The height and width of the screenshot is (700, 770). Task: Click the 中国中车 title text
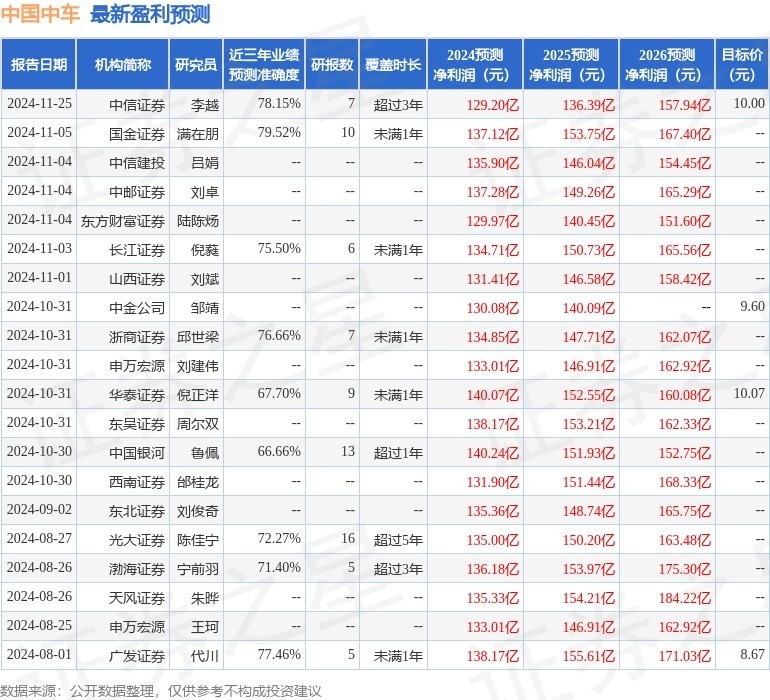(x=40, y=14)
